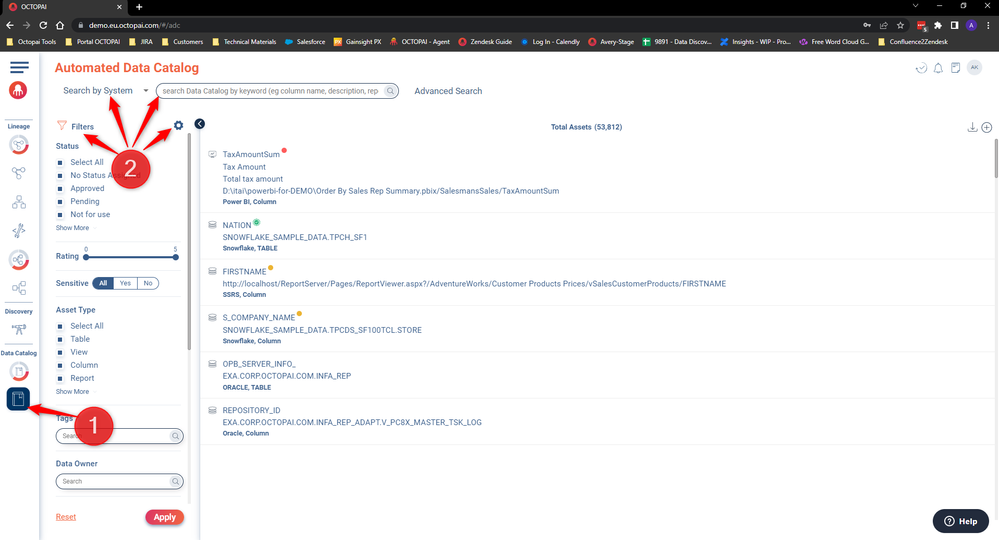The image size is (999, 540).
Task: Open the filter settings gear icon
Action: pyautogui.click(x=178, y=125)
